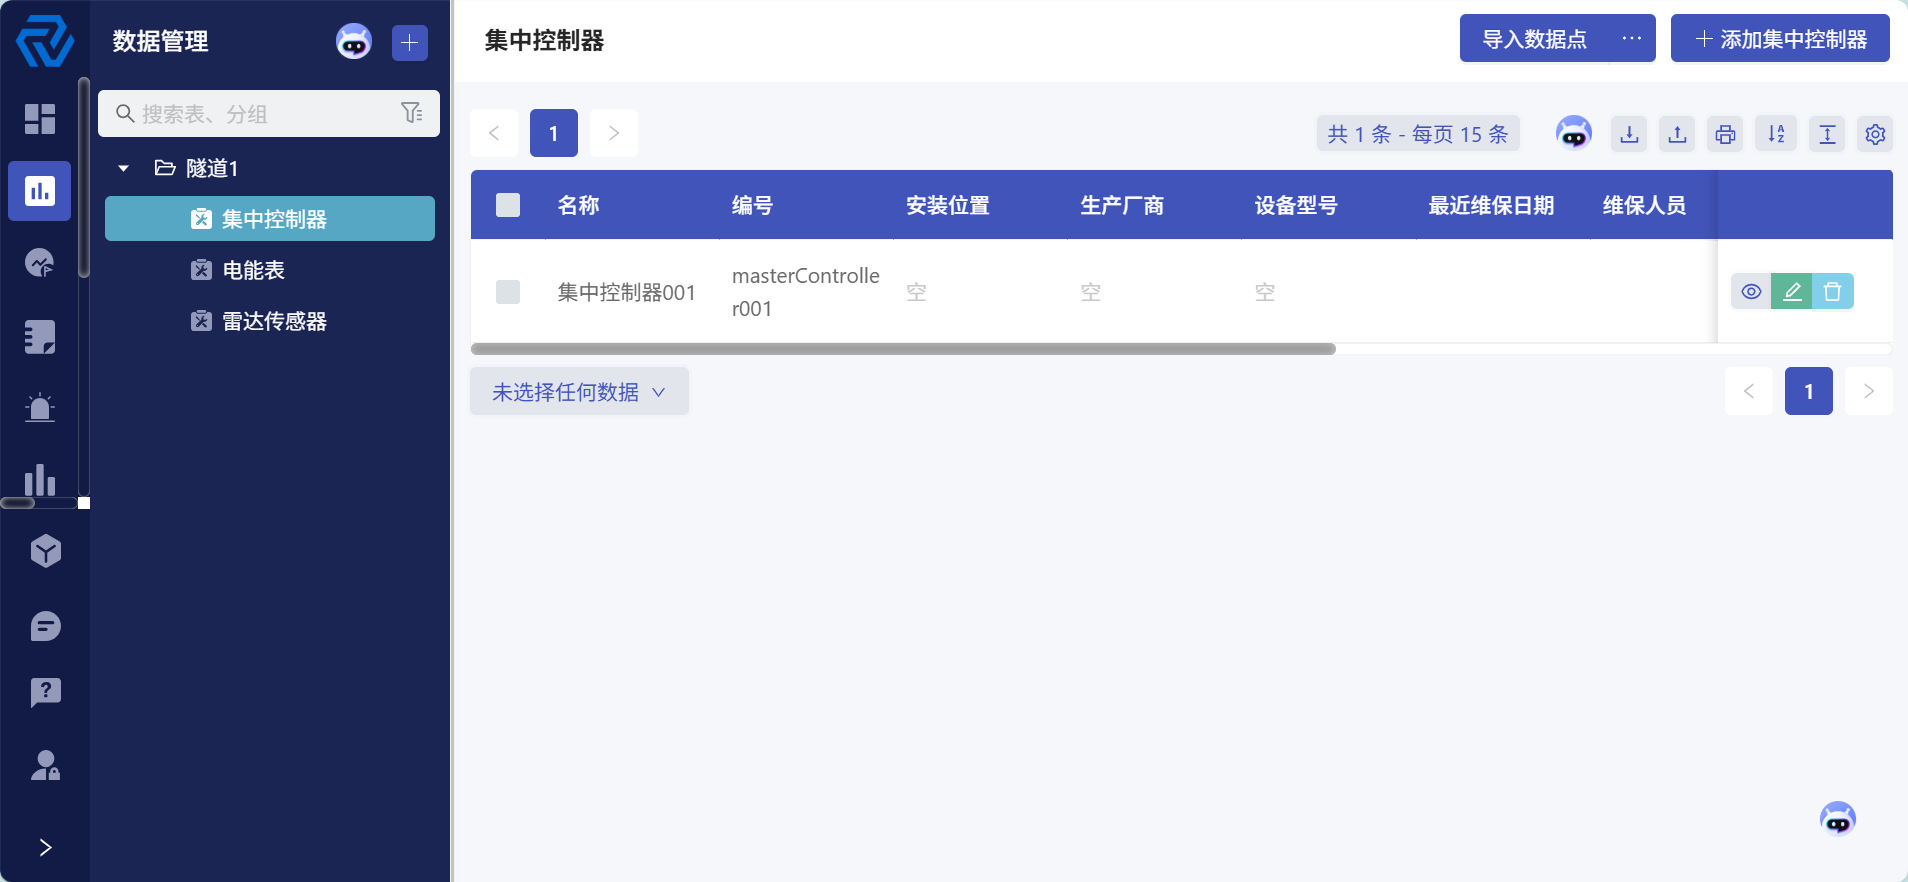Select the data management chart sidebar icon
Screen dimensions: 1908x882
point(40,191)
